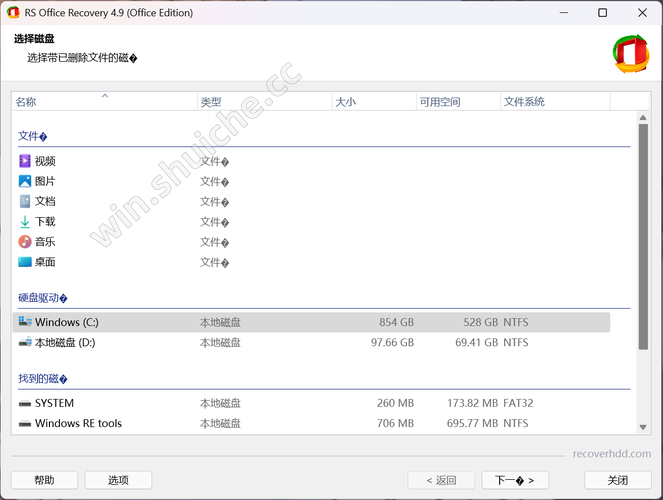Click the 硬盘驱动 group header
663x500 pixels.
point(43,298)
